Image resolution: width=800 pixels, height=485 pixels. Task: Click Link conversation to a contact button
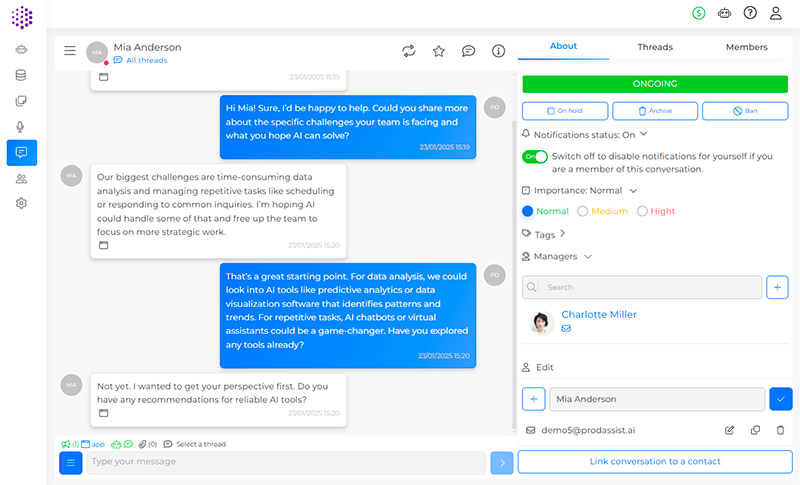tap(655, 462)
